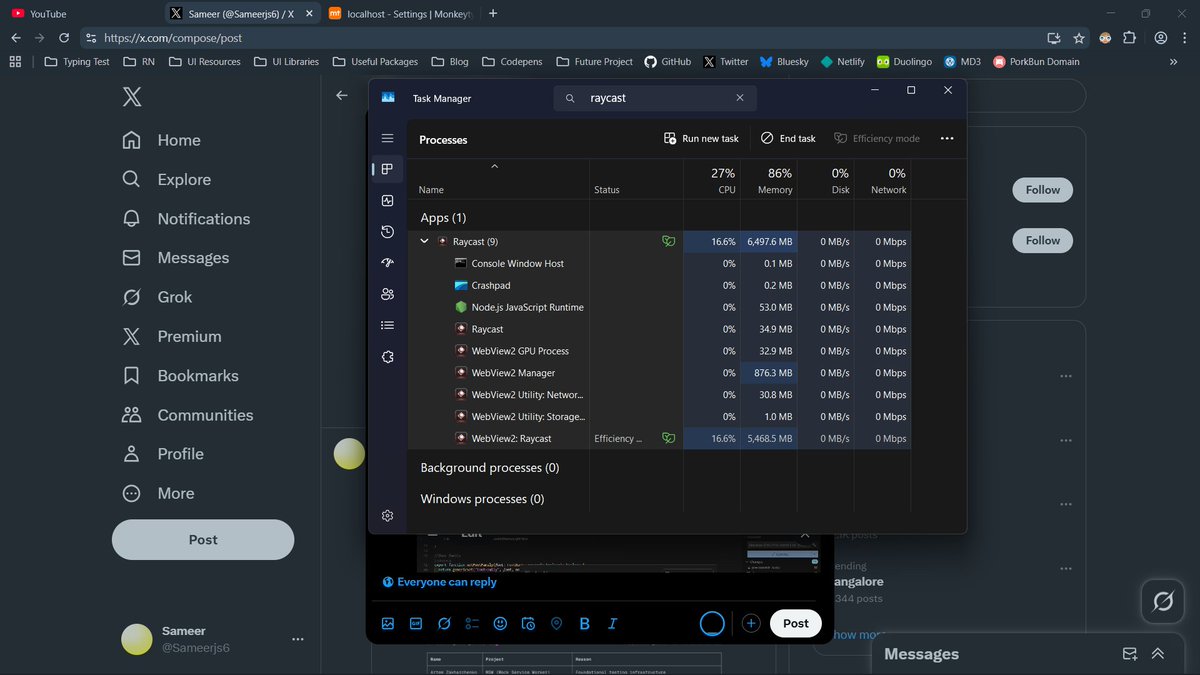Open Details icon in Task Manager sidebar
Screen dimensions: 1200x675
click(x=388, y=325)
